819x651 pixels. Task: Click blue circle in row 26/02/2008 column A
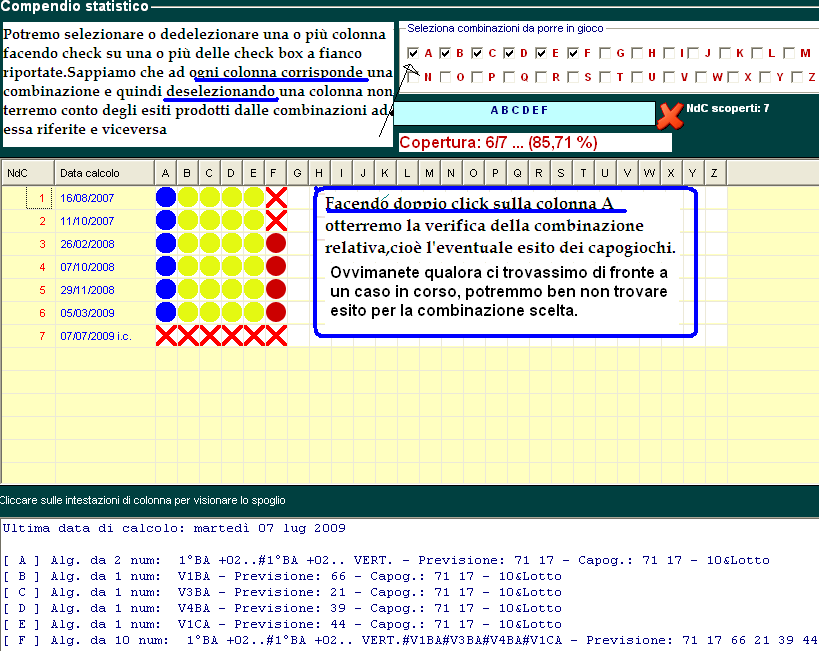click(166, 243)
